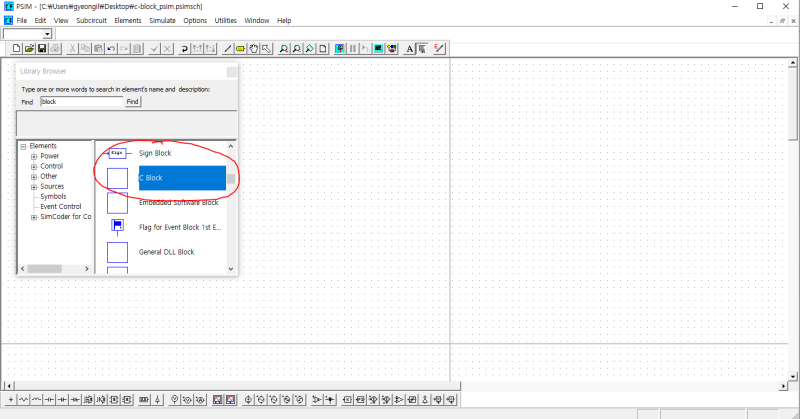The width and height of the screenshot is (800, 419).
Task: Expand the Control tree node
Action: coord(34,167)
